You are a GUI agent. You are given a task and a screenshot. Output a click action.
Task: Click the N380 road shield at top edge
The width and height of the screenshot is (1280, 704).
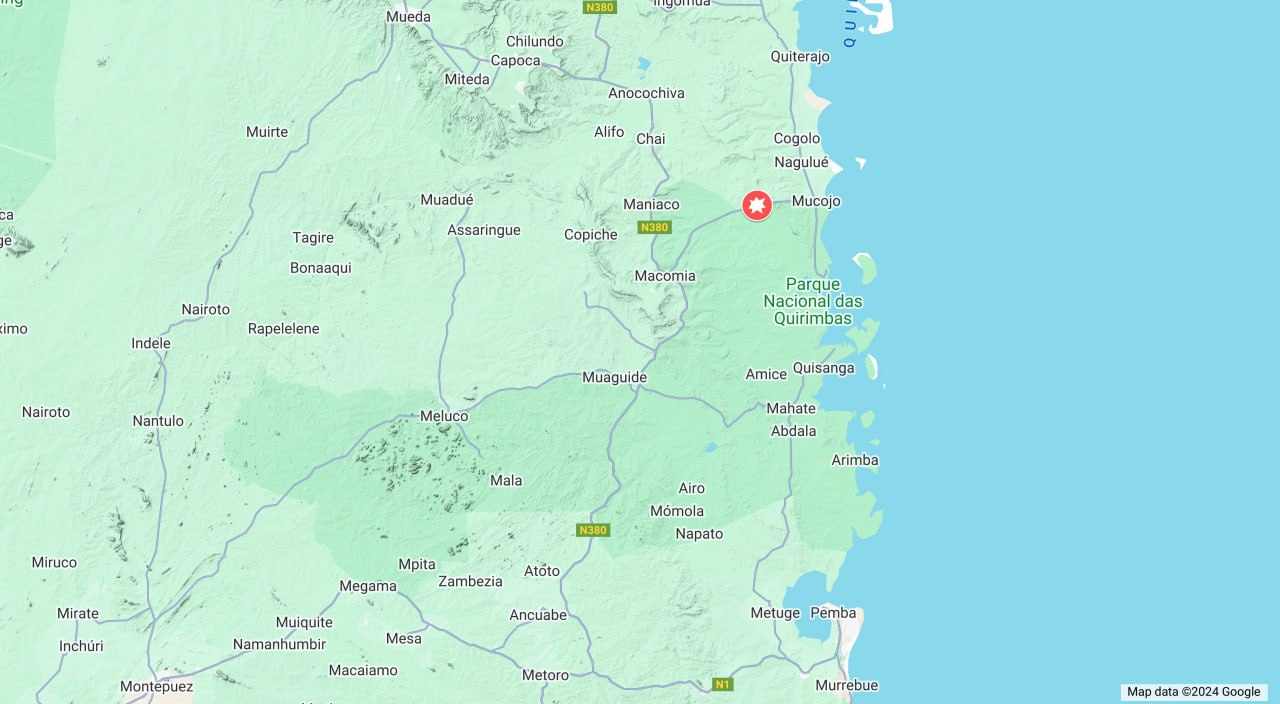click(x=600, y=7)
